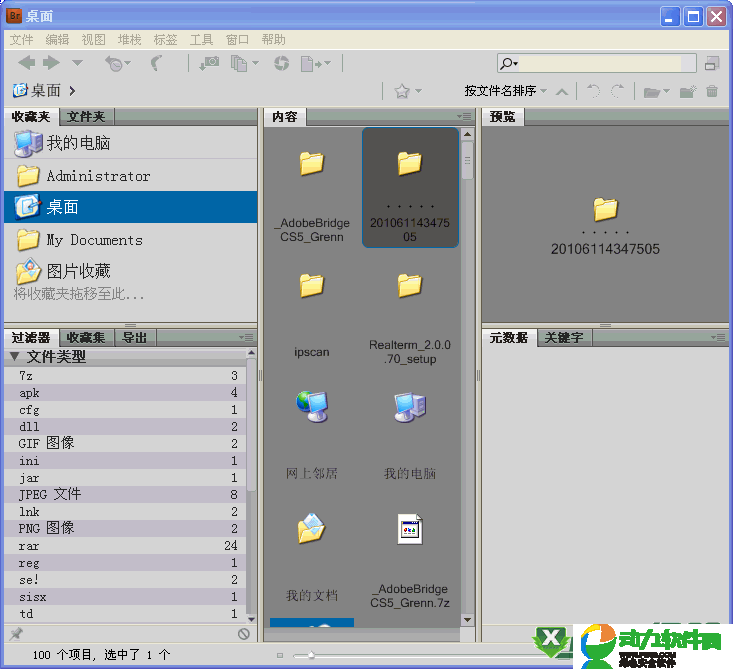Screen dimensions: 733x669
Task: Click the get photos from camera icon
Action: 209,63
